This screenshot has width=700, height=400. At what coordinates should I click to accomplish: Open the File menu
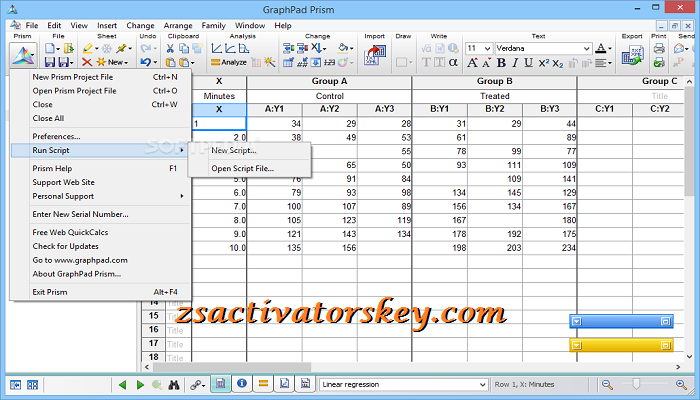coord(32,25)
